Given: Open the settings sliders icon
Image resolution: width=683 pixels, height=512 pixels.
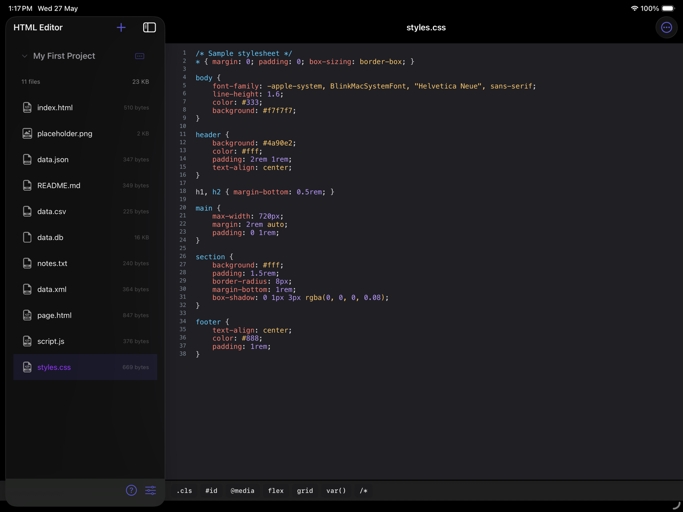Looking at the screenshot, I should coord(151,490).
